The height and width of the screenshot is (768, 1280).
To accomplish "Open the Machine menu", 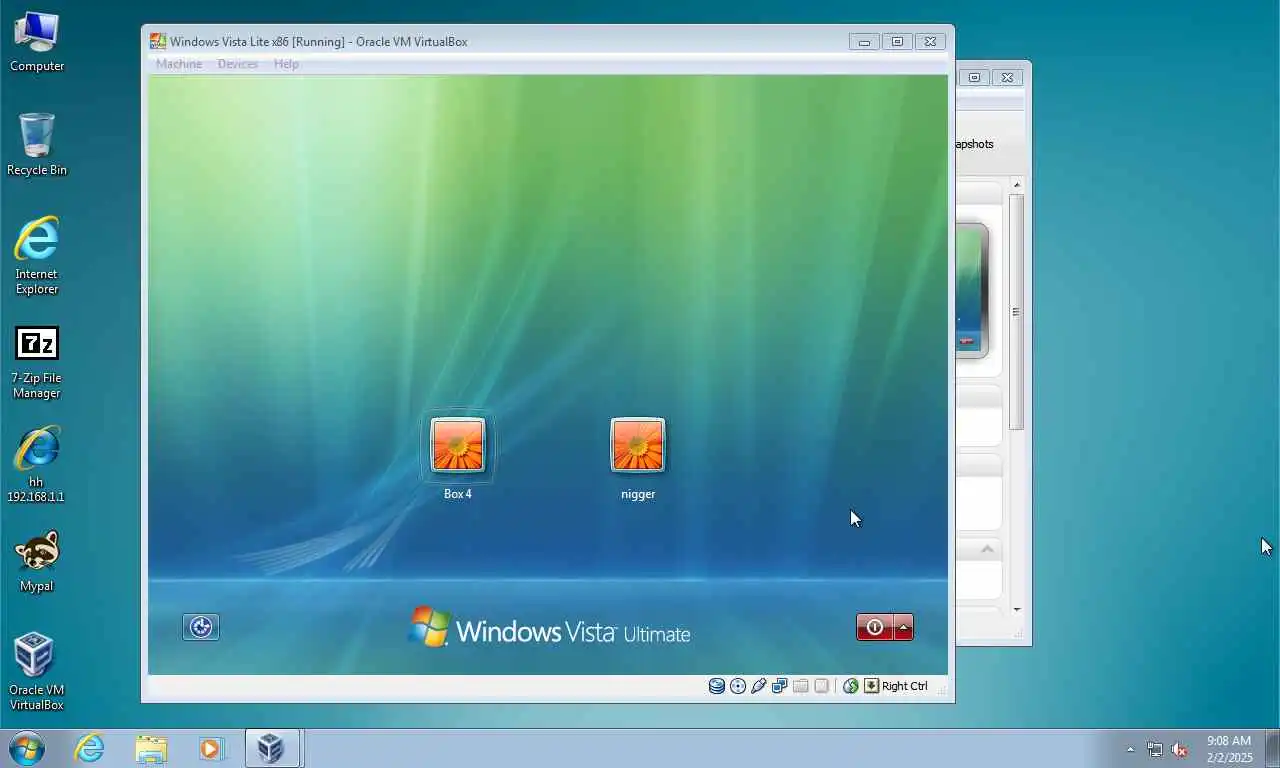I will coord(179,64).
